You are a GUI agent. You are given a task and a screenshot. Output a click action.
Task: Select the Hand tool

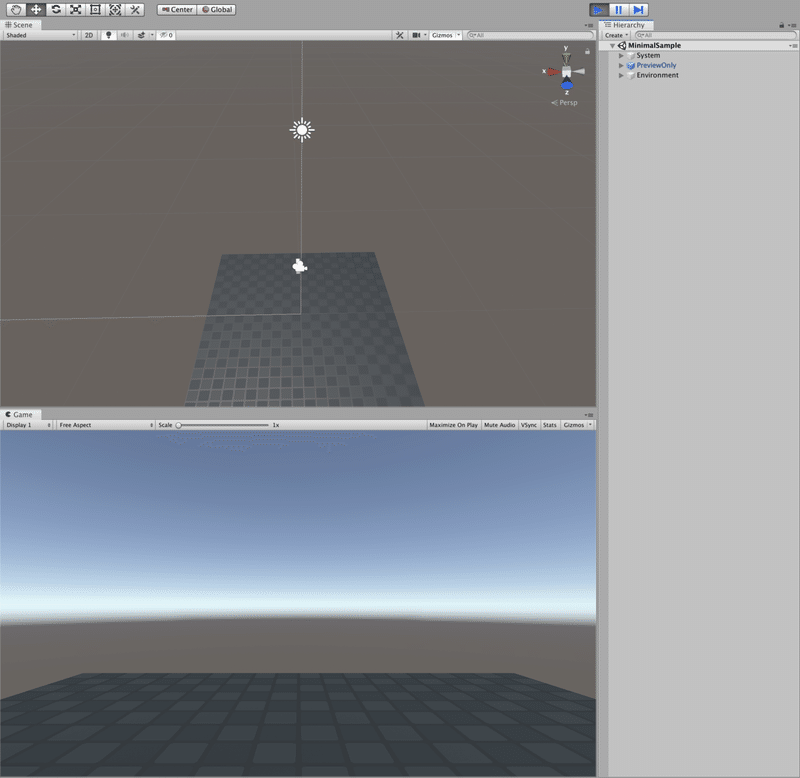coord(16,10)
